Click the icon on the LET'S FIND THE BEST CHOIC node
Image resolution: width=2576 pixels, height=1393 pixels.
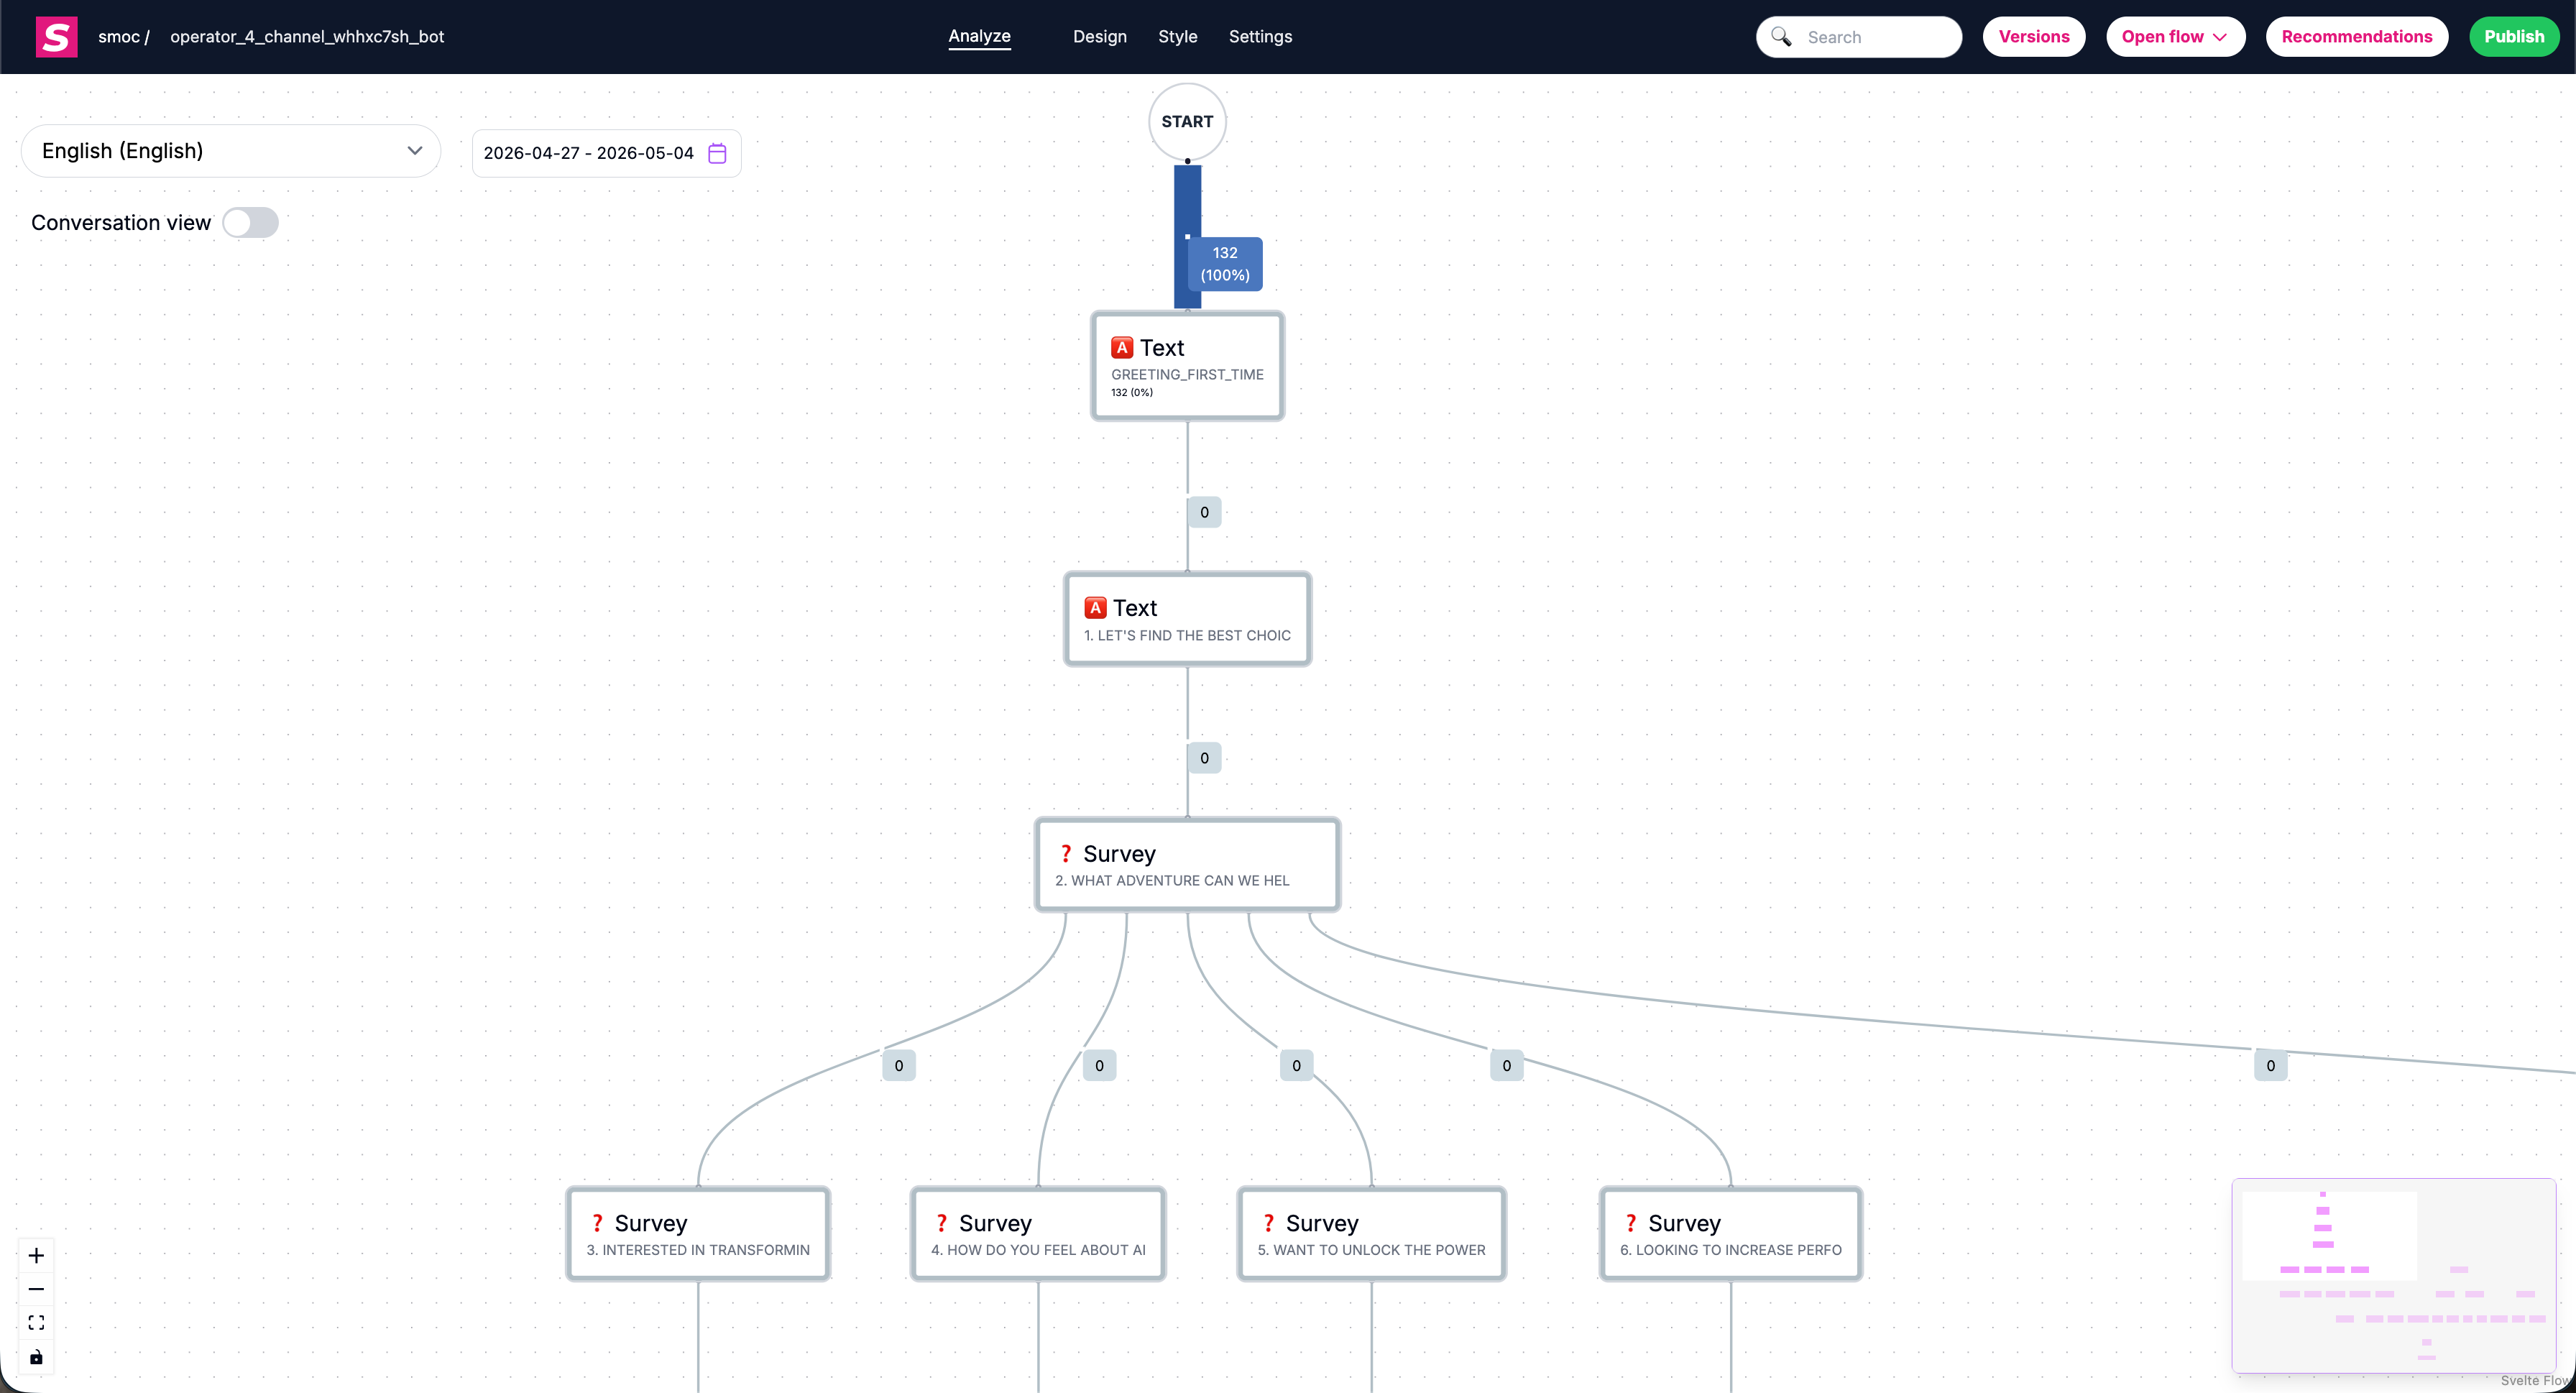point(1095,608)
